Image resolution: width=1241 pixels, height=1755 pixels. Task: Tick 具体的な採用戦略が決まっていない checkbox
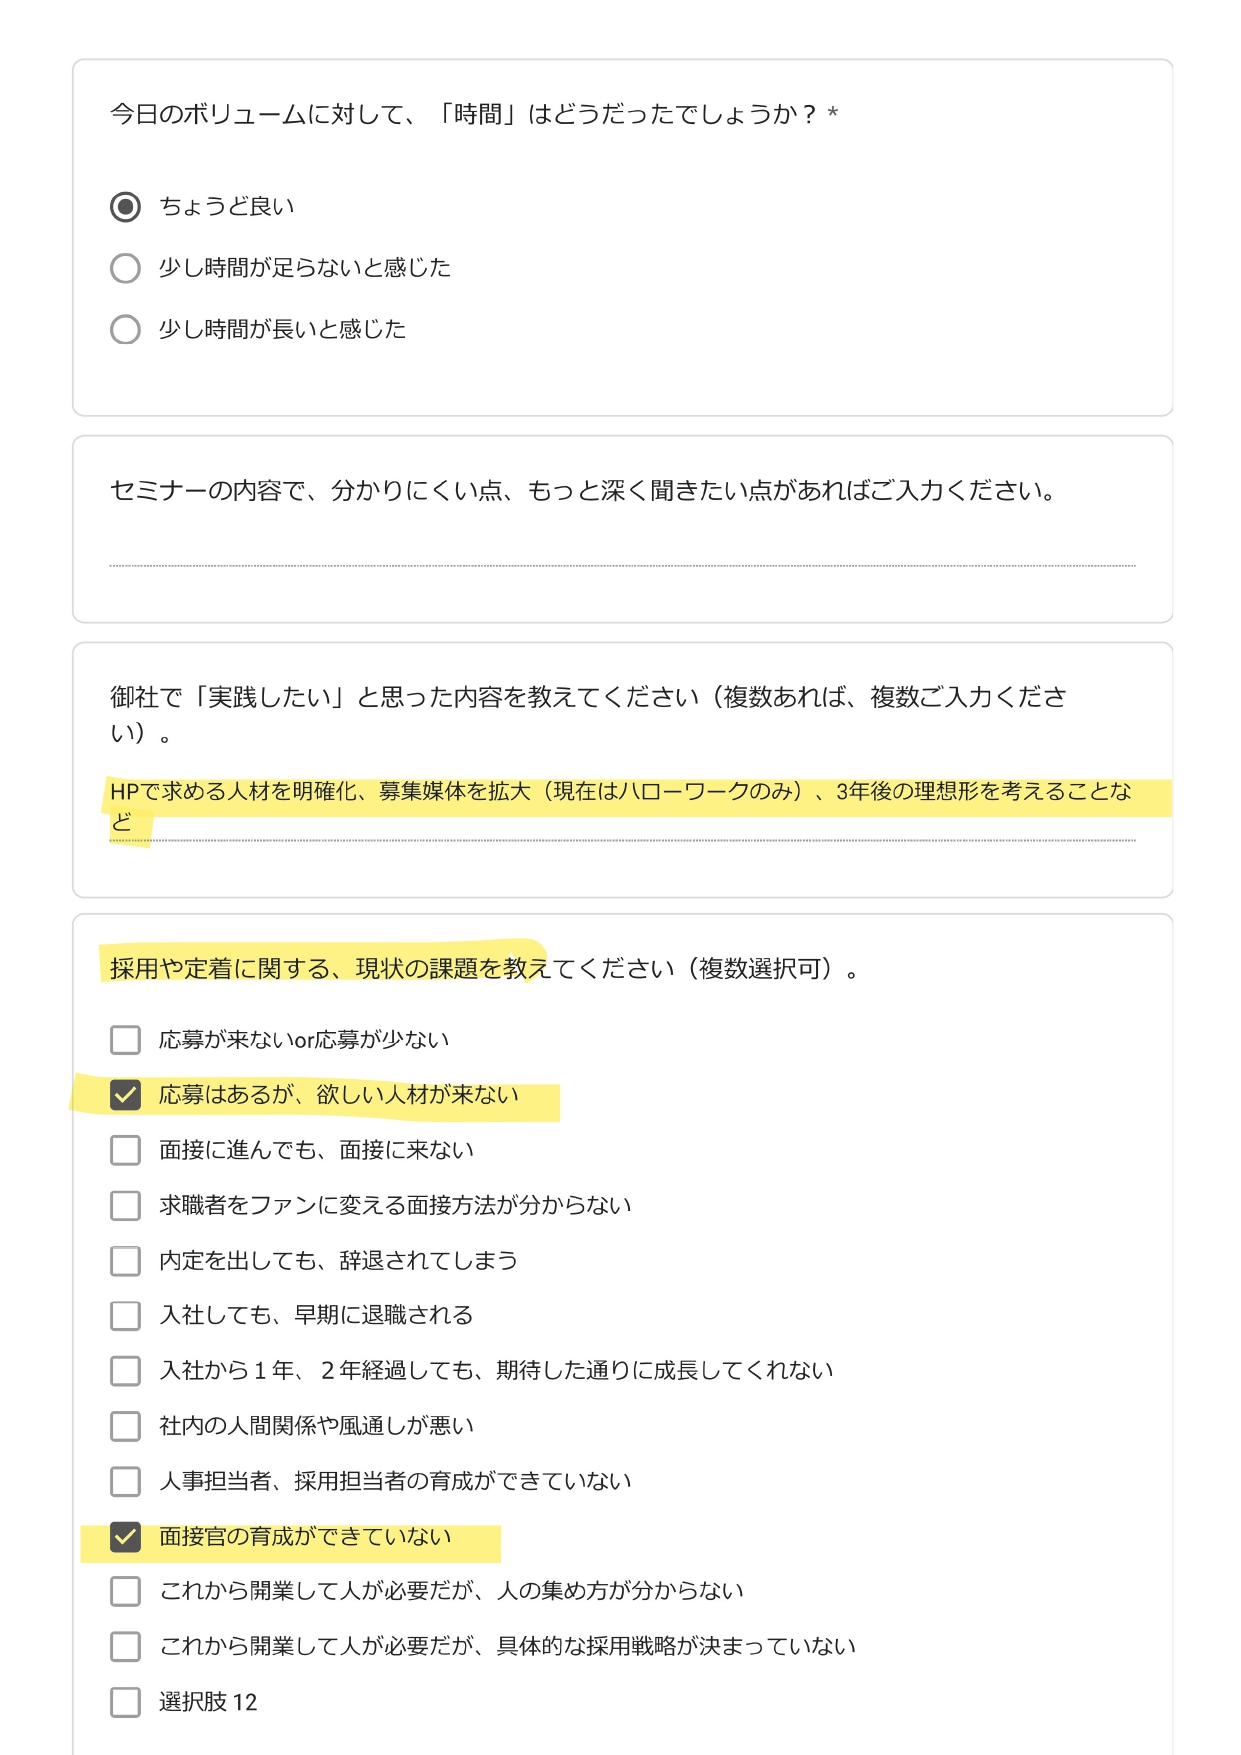coord(125,1646)
